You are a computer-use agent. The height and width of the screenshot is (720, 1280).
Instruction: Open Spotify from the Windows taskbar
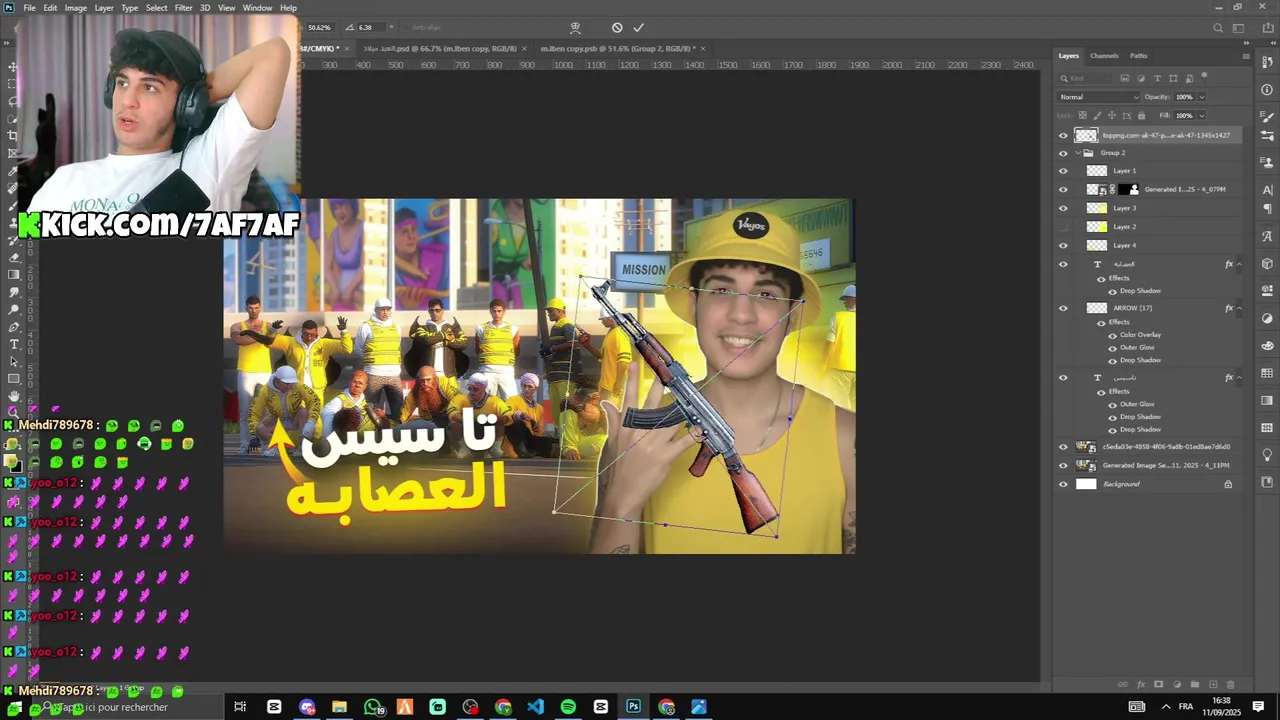[568, 707]
